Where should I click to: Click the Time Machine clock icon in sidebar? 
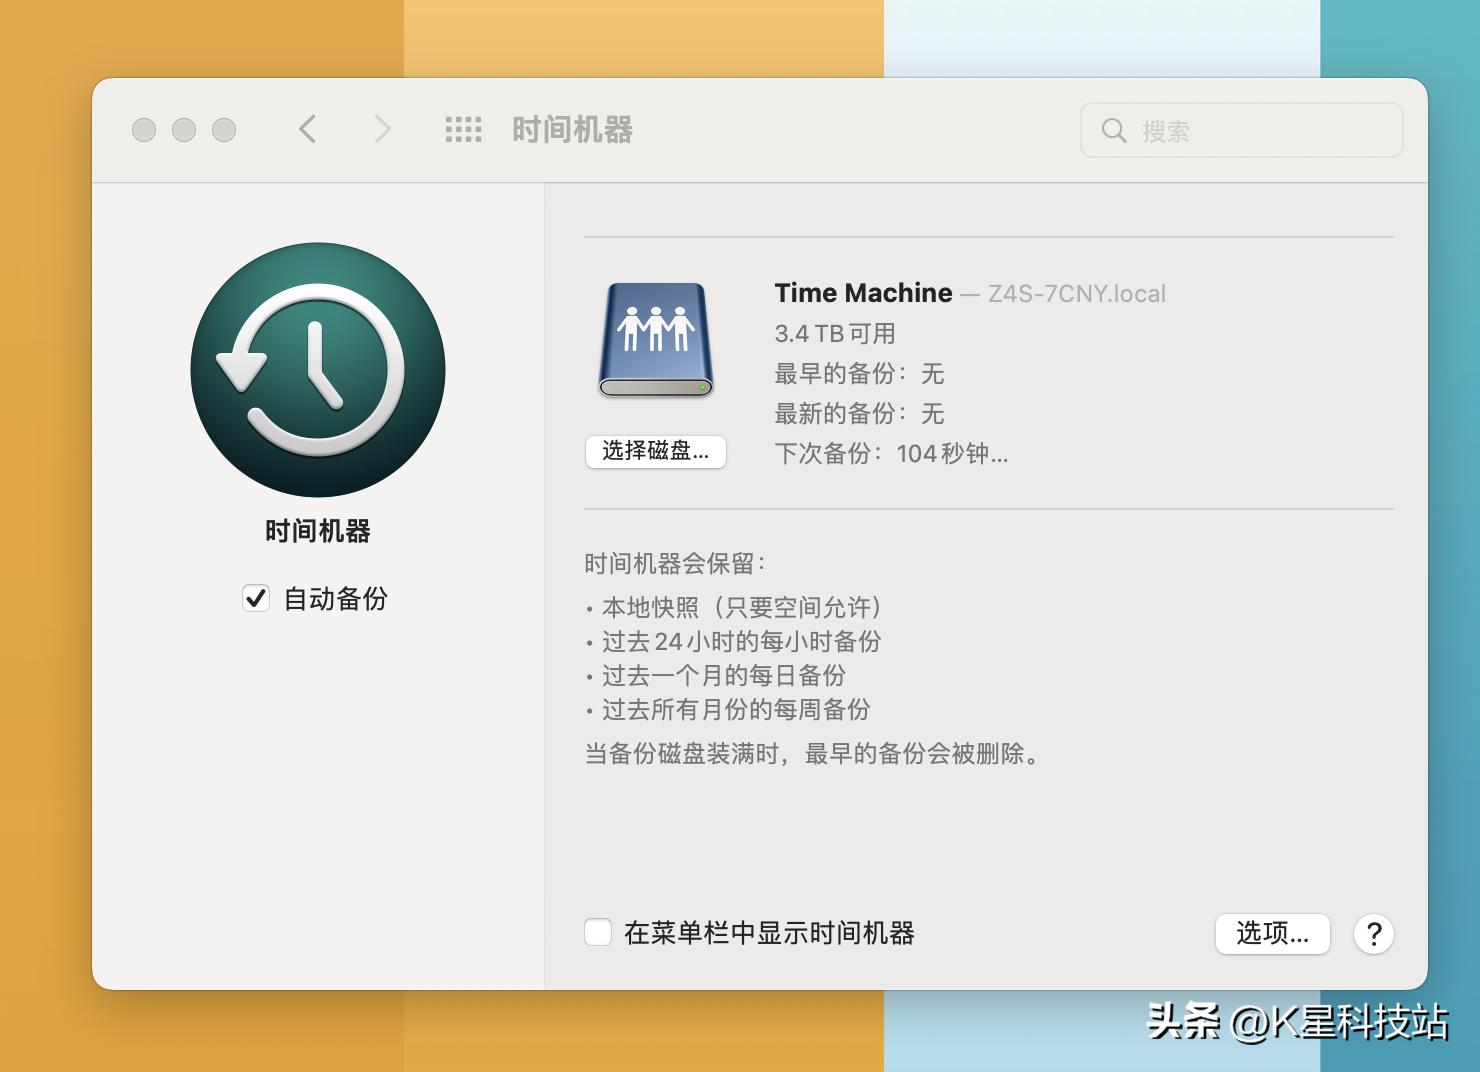317,370
